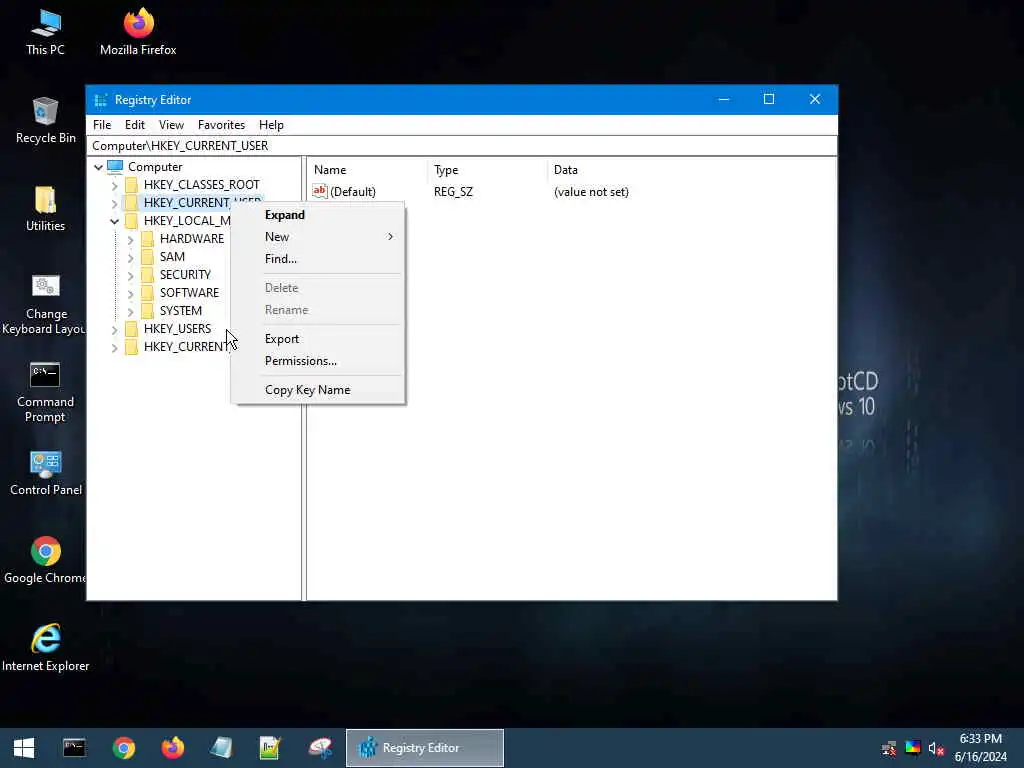Click the taskbar clock showing 6:33 PM
This screenshot has width=1024, height=768.
click(x=980, y=748)
